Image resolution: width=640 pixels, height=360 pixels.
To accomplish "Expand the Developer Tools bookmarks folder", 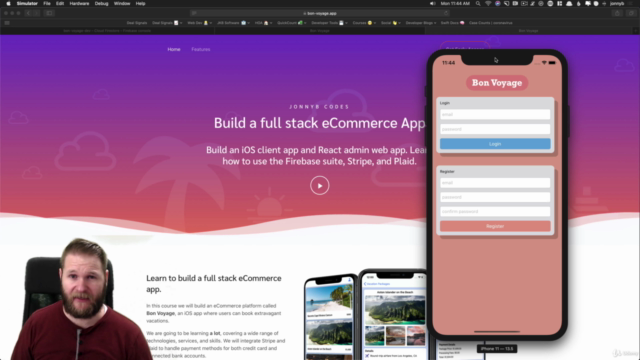I will point(329,23).
